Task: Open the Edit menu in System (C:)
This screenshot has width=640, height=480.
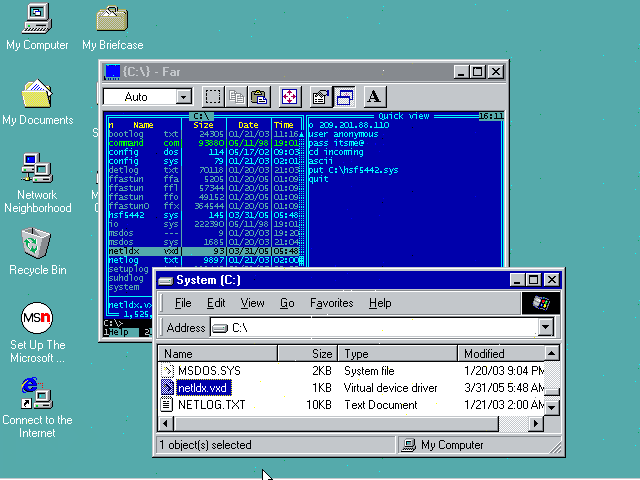Action: click(x=216, y=303)
